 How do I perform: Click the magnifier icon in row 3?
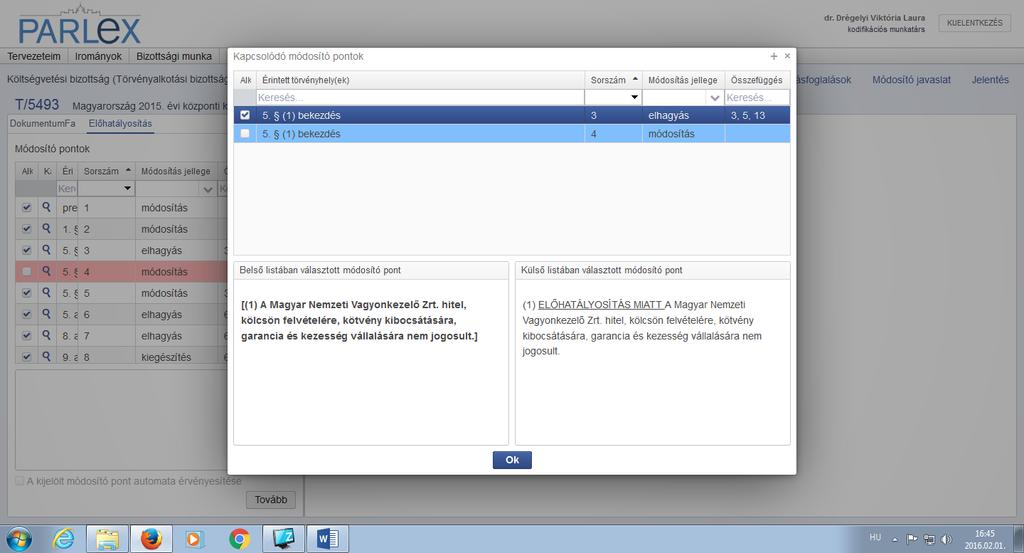point(46,250)
